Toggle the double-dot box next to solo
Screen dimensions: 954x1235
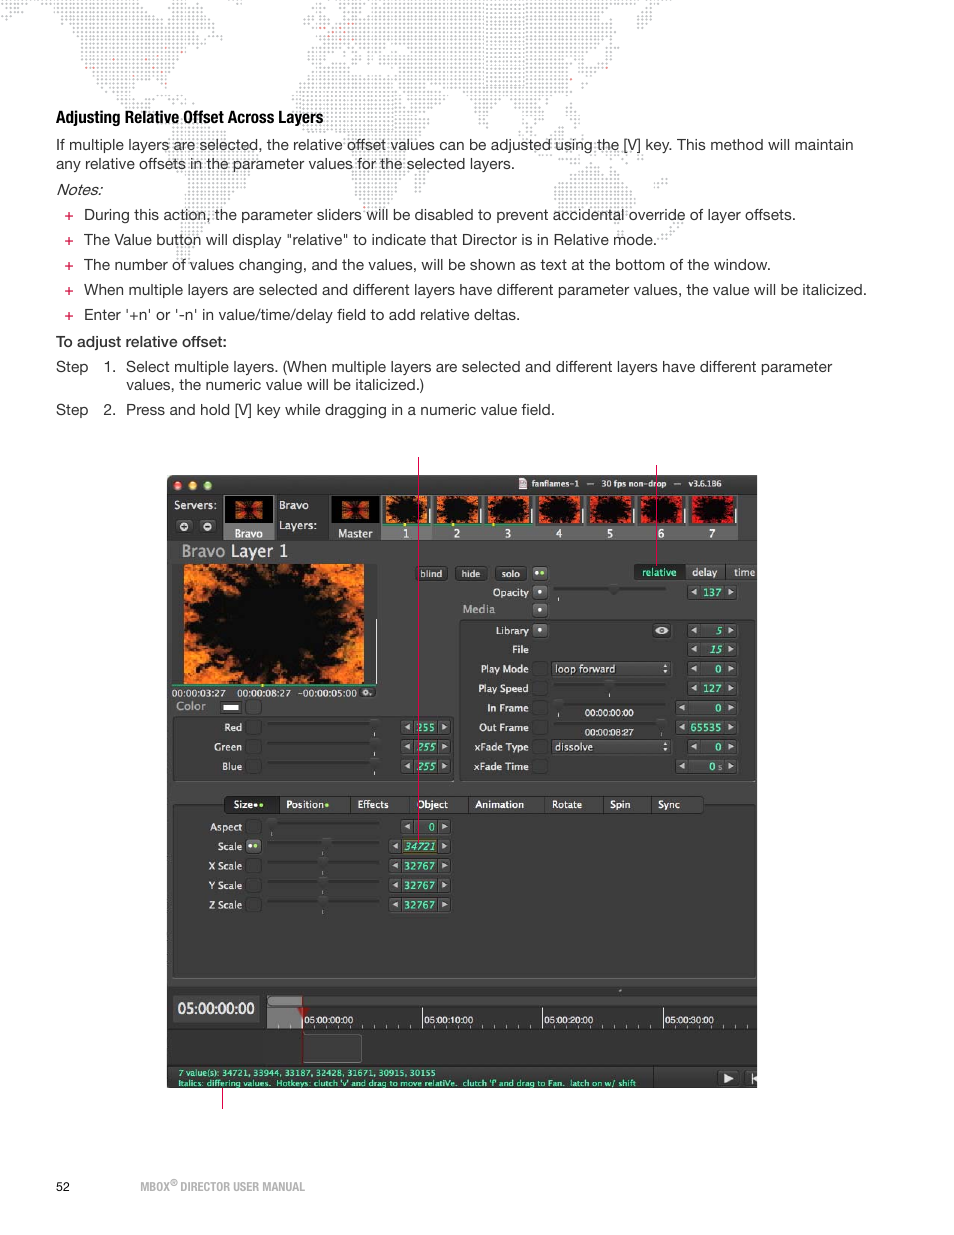[x=540, y=573]
